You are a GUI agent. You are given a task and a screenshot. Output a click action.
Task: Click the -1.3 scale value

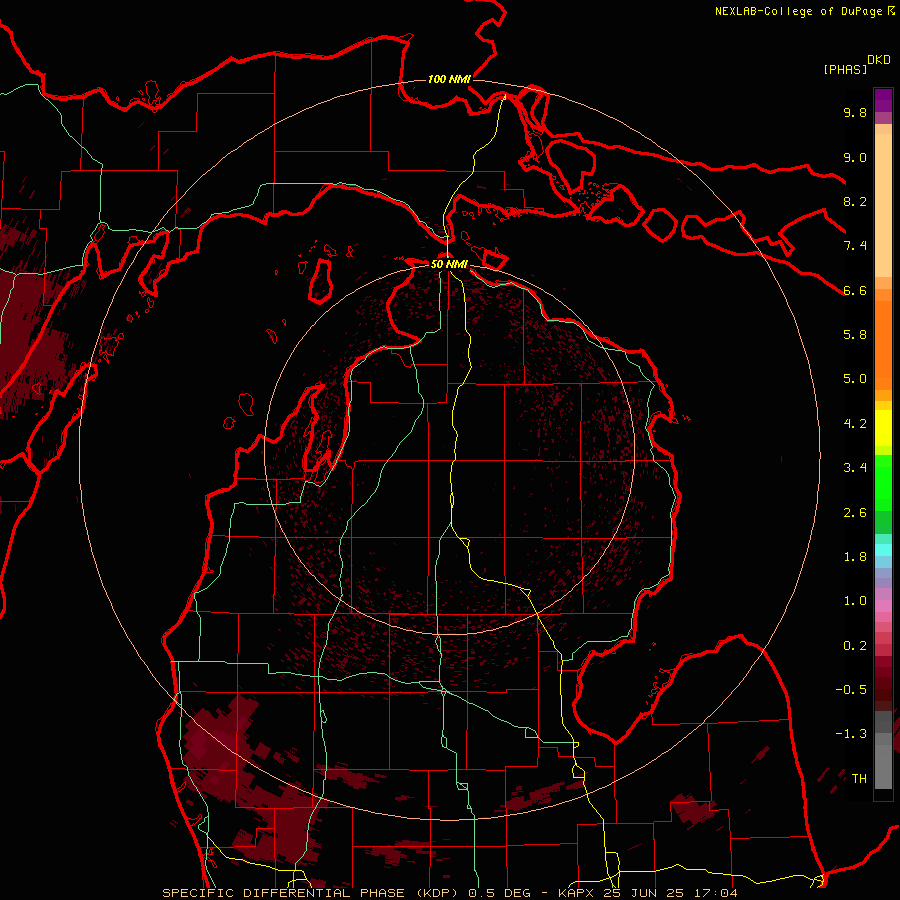click(x=851, y=734)
